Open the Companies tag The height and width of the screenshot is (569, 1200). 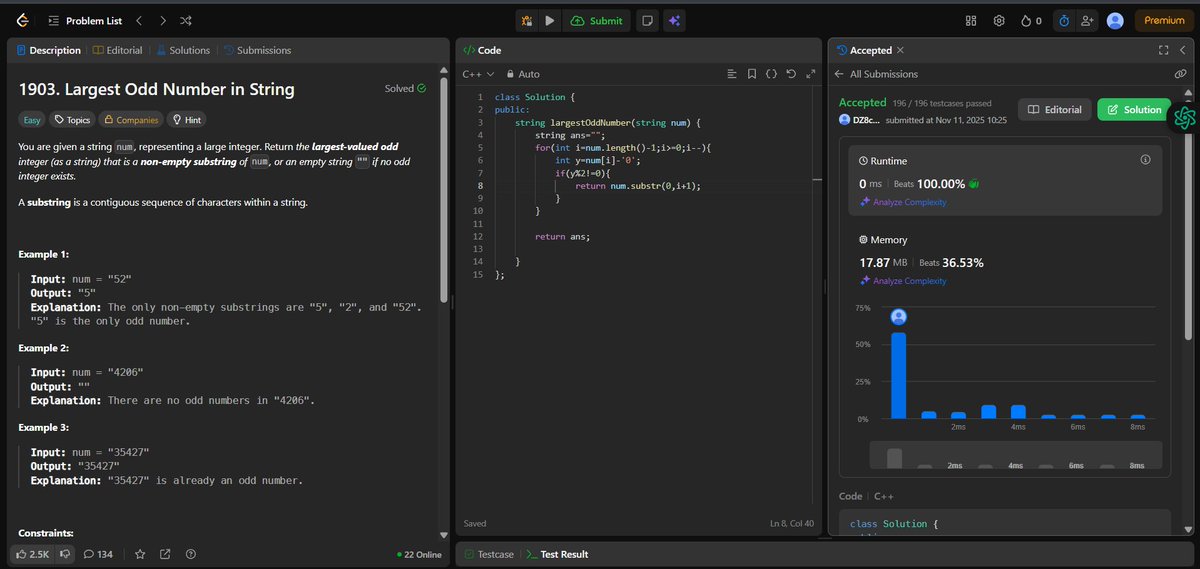[131, 120]
